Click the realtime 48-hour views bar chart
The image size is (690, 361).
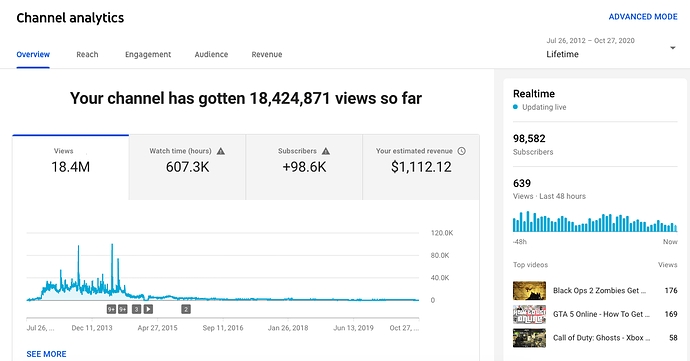click(x=595, y=222)
